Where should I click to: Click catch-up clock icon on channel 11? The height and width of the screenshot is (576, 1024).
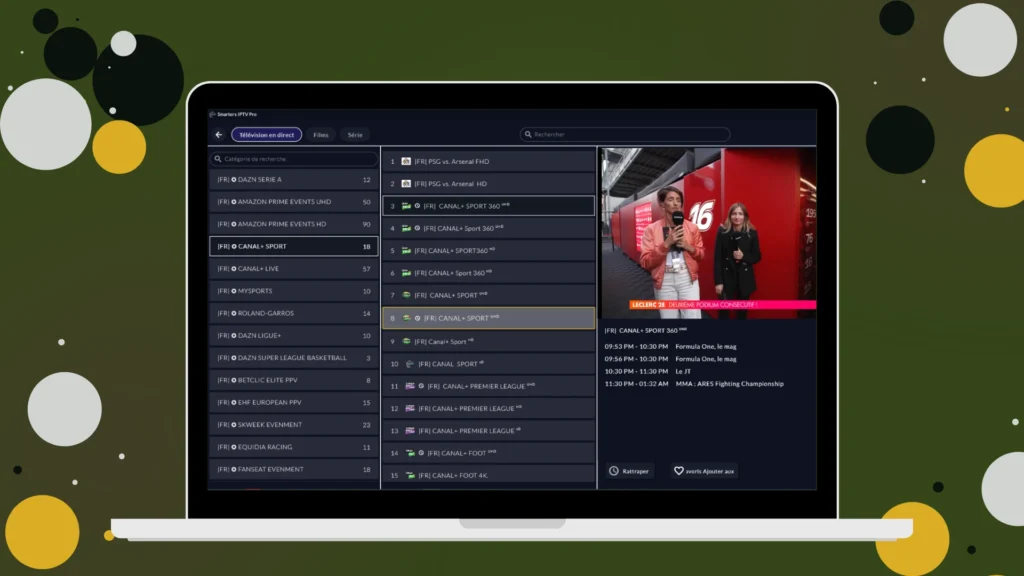coord(421,386)
